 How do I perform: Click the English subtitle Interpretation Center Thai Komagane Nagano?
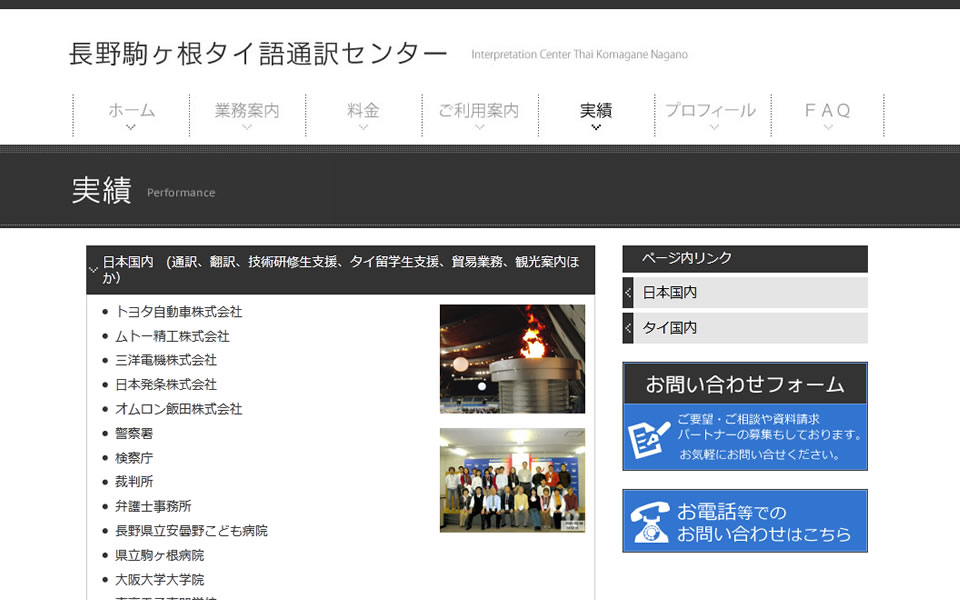coord(579,54)
